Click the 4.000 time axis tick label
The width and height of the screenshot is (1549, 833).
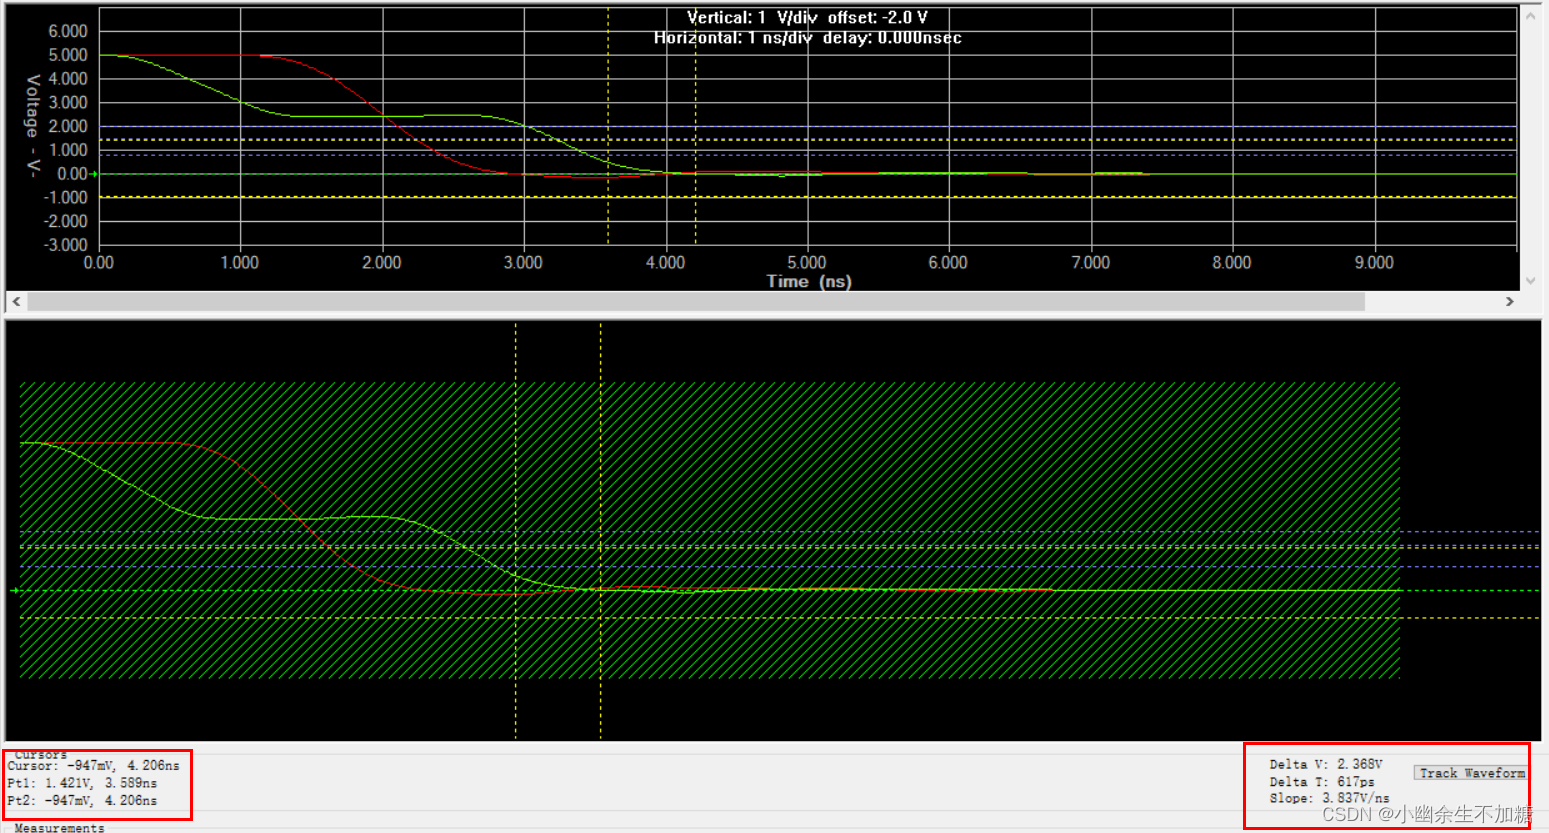(665, 263)
